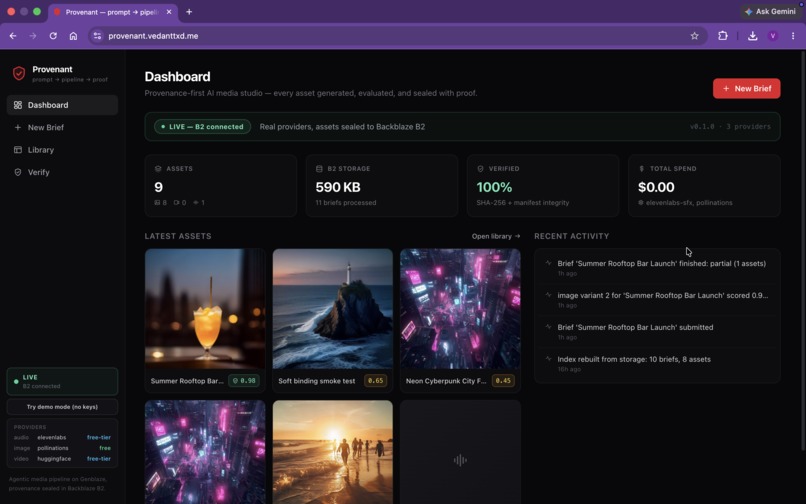Open a new browser tab

pos(189,12)
